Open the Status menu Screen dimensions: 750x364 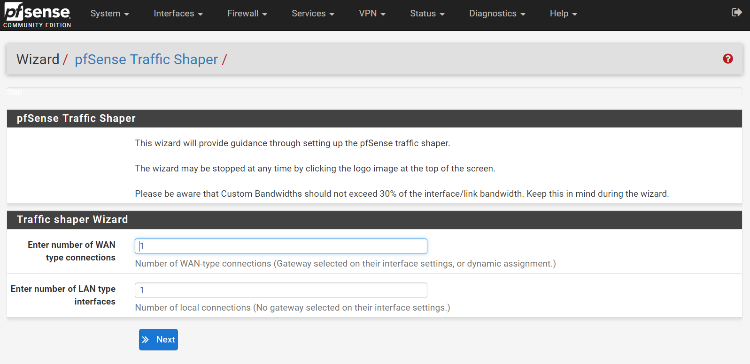427,14
